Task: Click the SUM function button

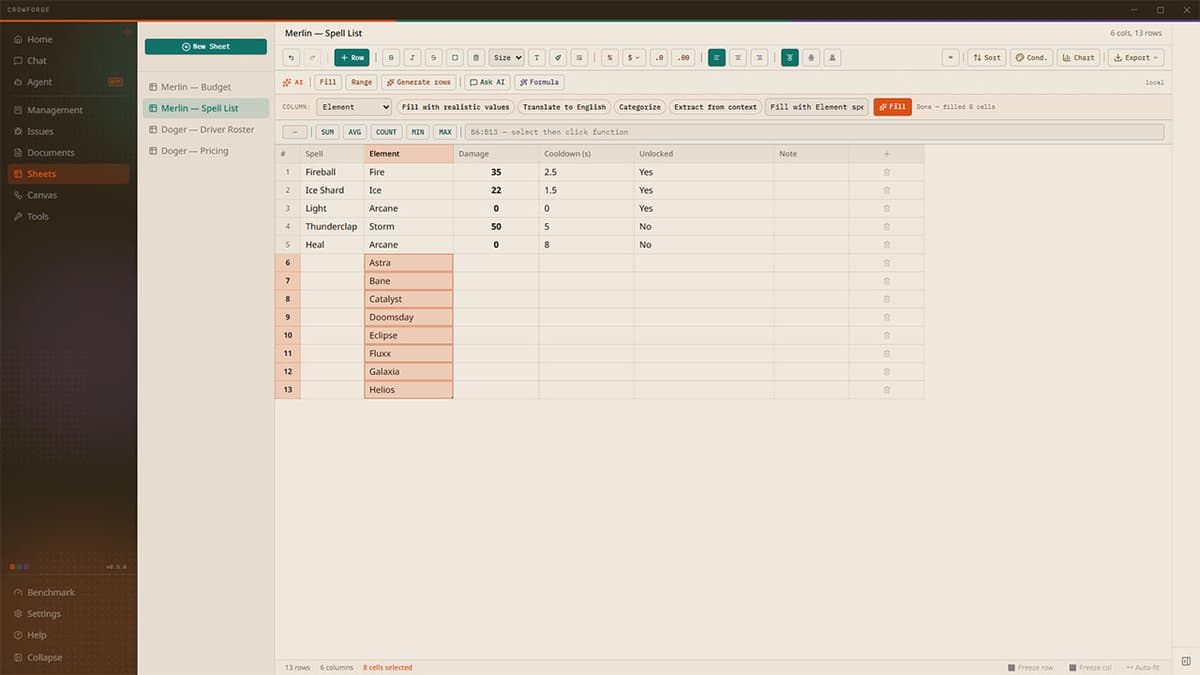Action: 327,132
